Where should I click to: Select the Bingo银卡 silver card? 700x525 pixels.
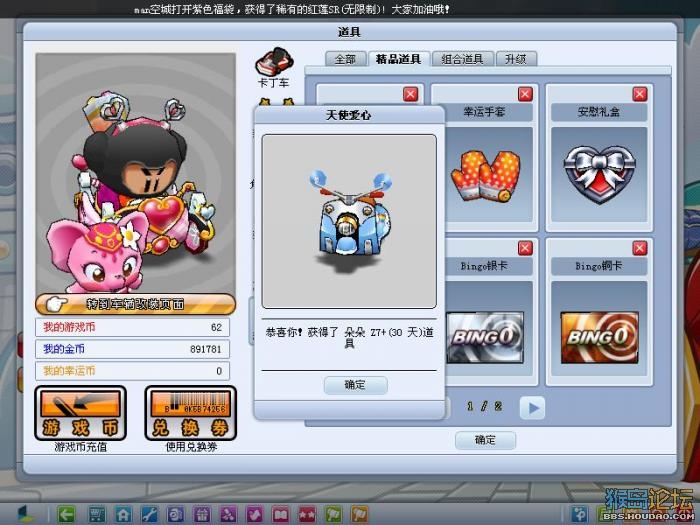pyautogui.click(x=485, y=337)
